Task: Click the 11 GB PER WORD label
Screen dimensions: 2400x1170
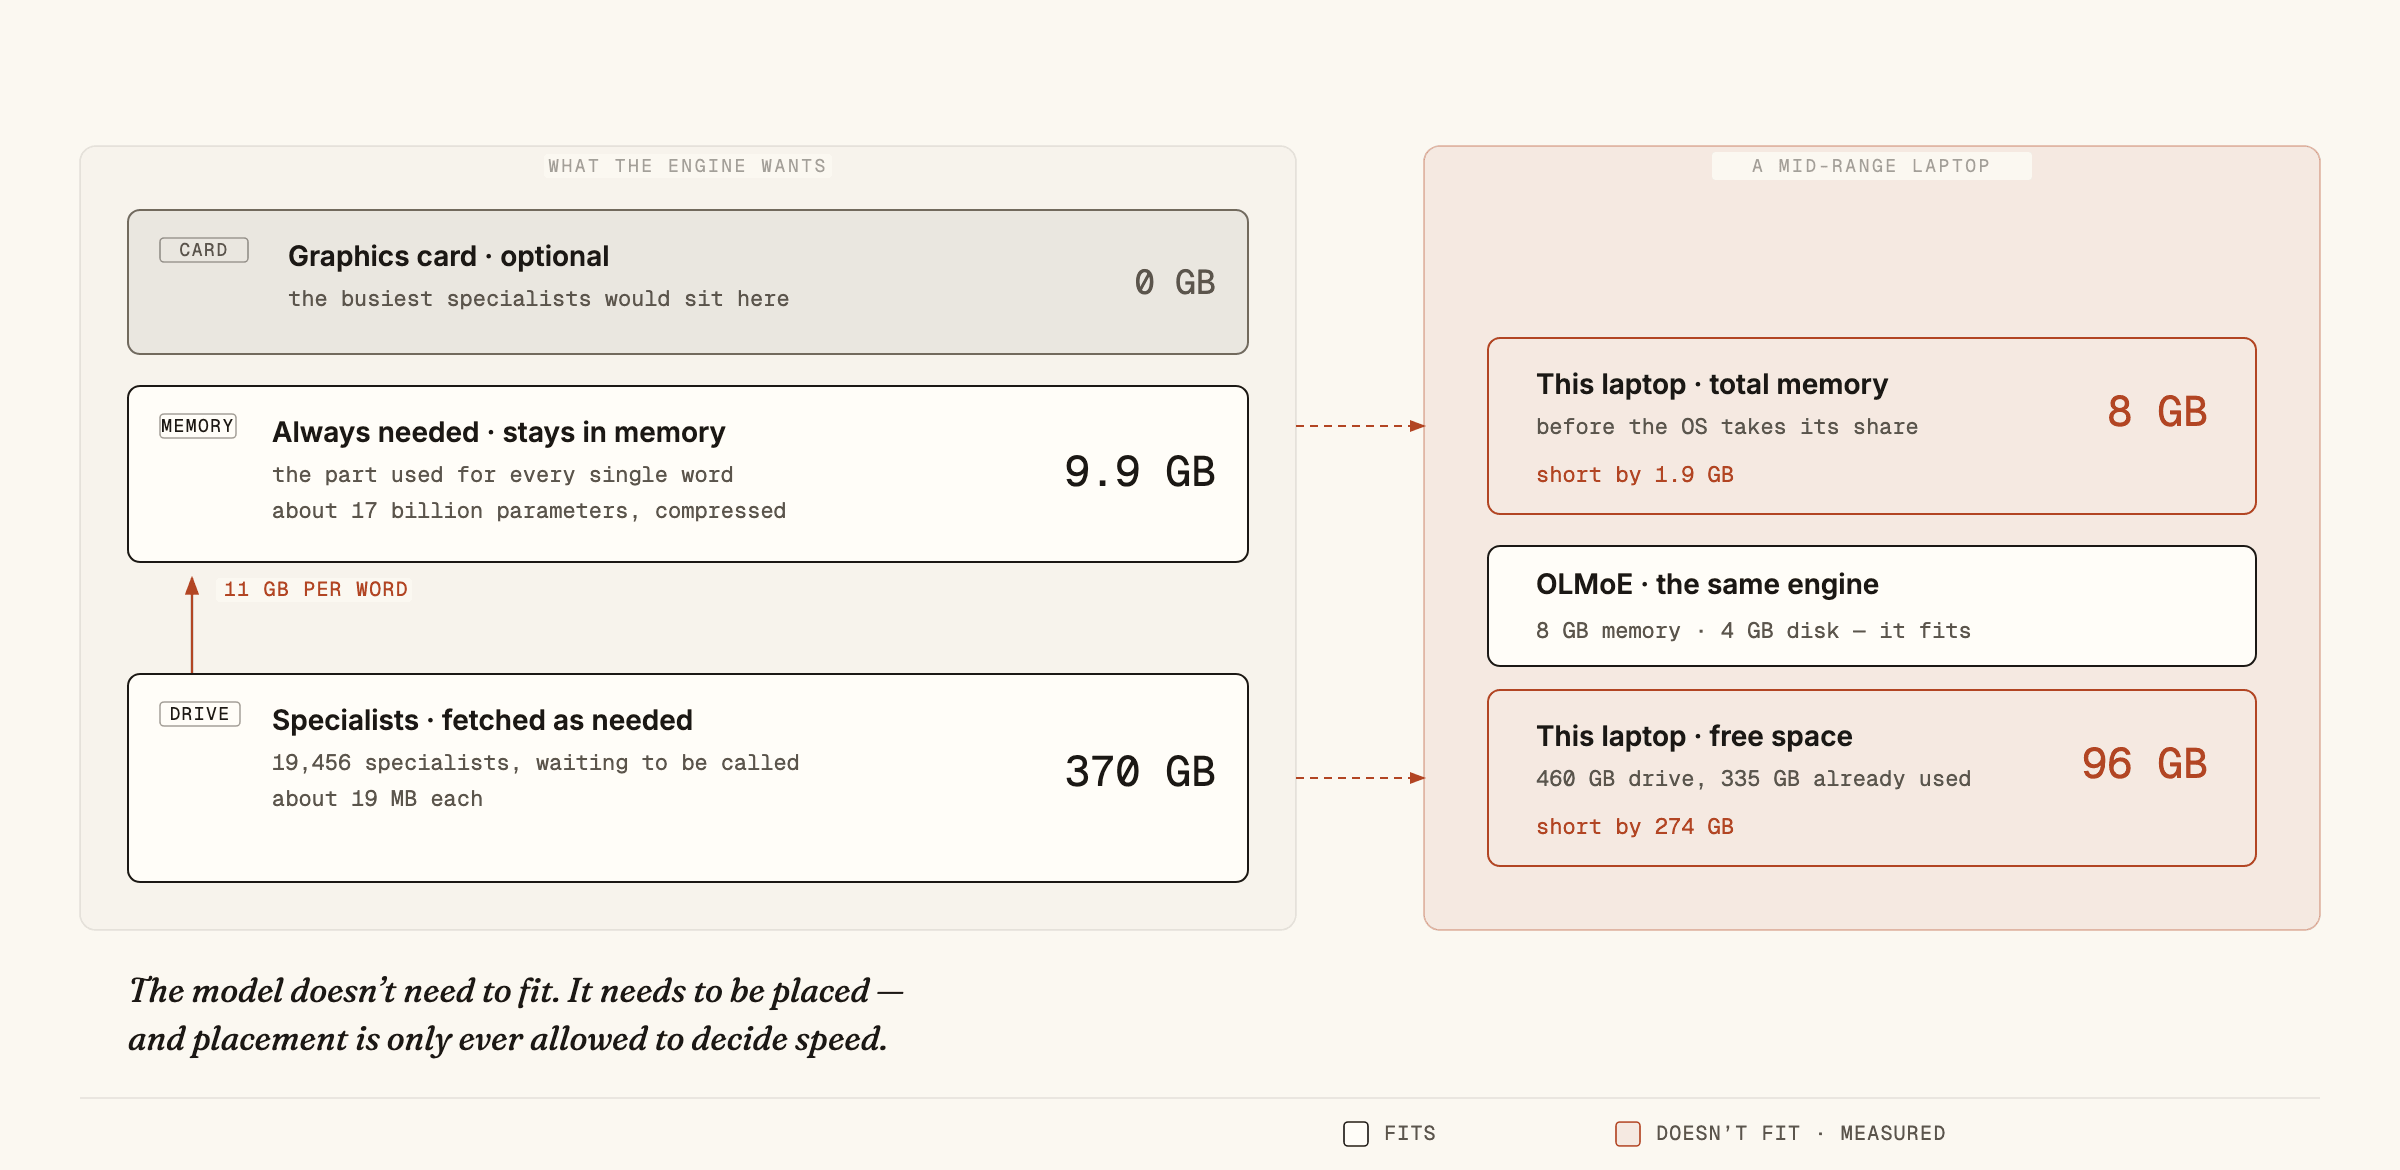Action: 316,589
